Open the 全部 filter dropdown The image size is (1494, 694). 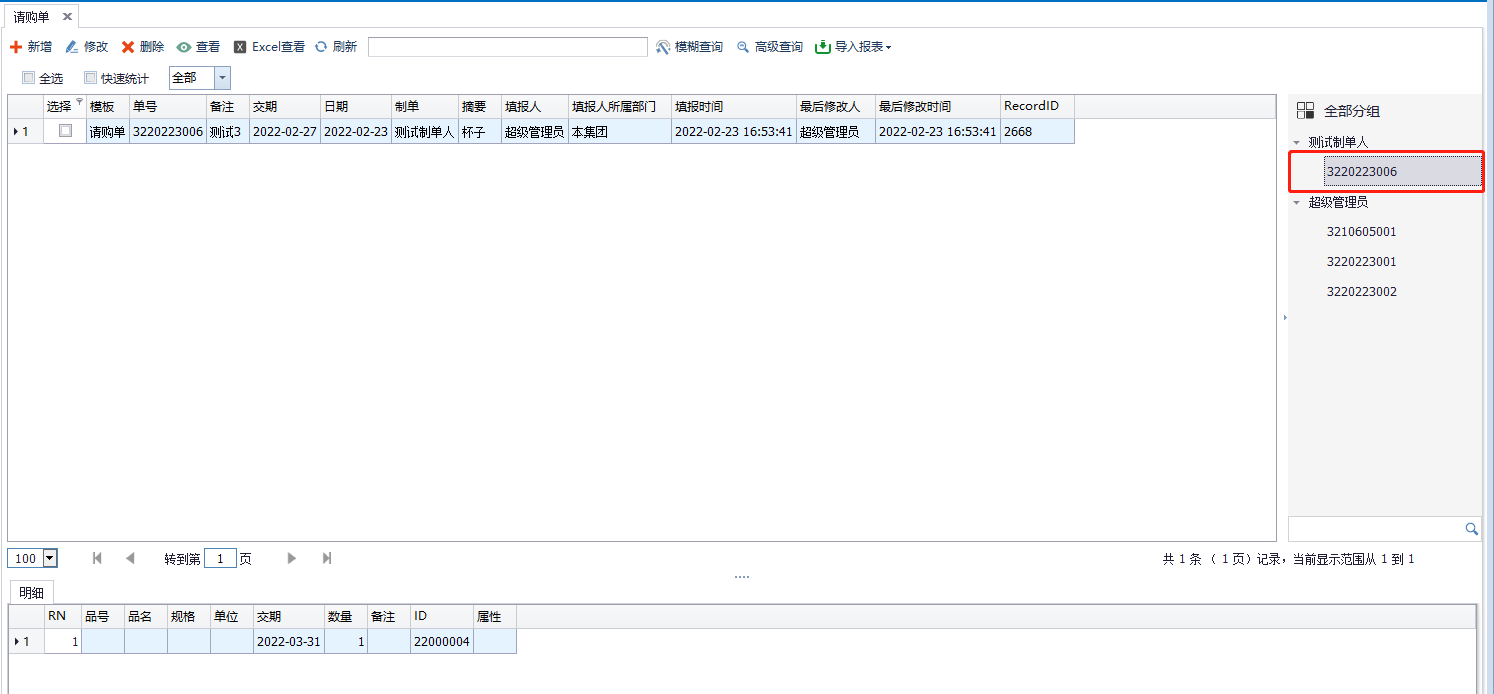pos(222,78)
